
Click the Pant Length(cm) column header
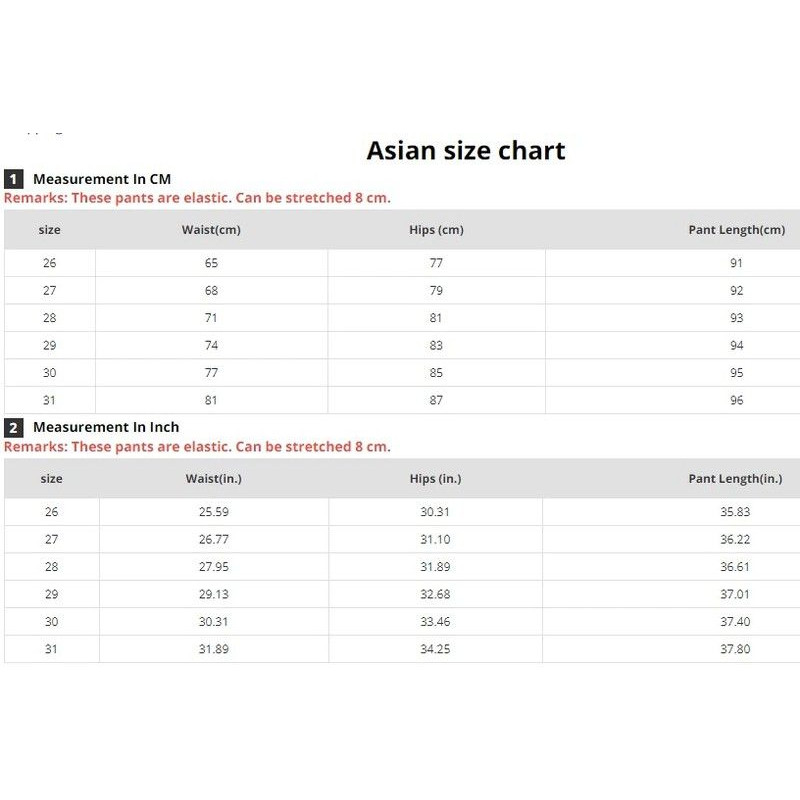736,230
